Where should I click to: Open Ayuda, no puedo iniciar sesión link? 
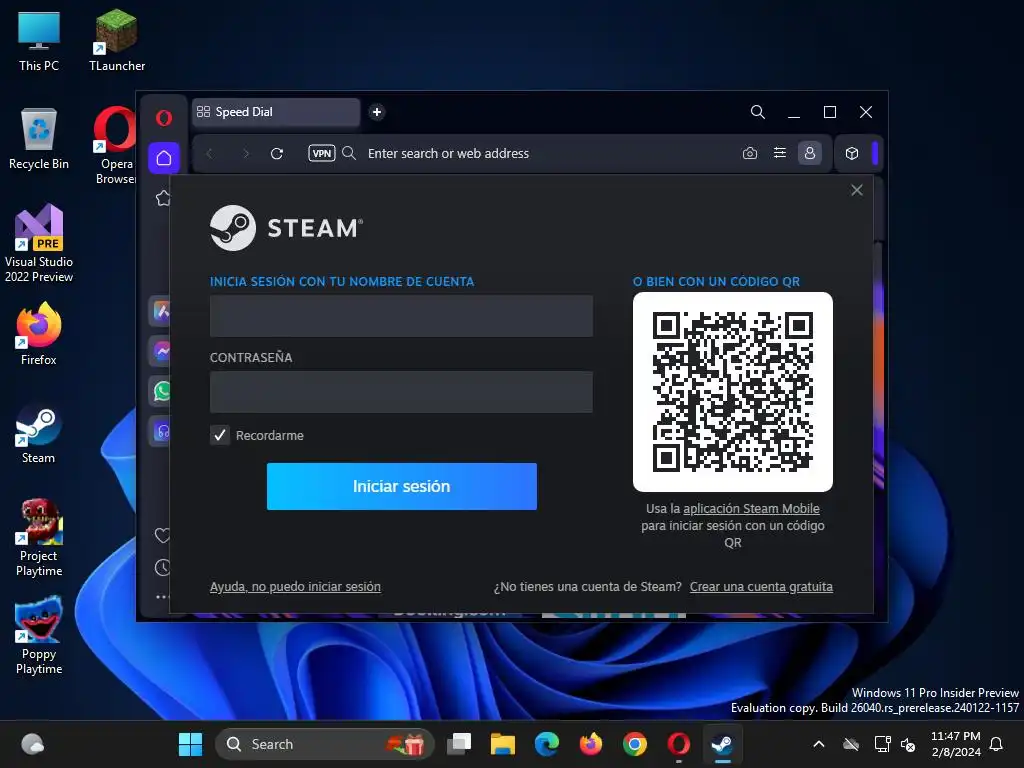[295, 586]
